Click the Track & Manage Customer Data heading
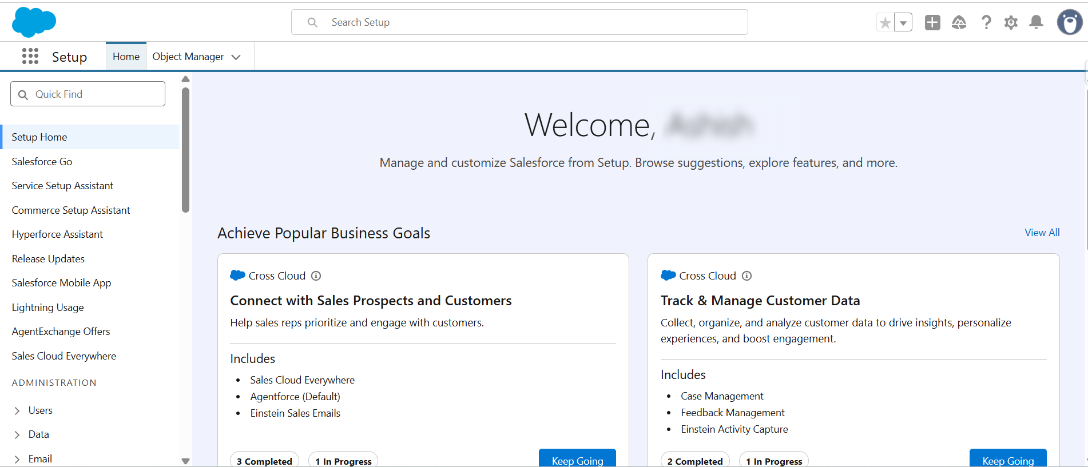 pos(760,300)
